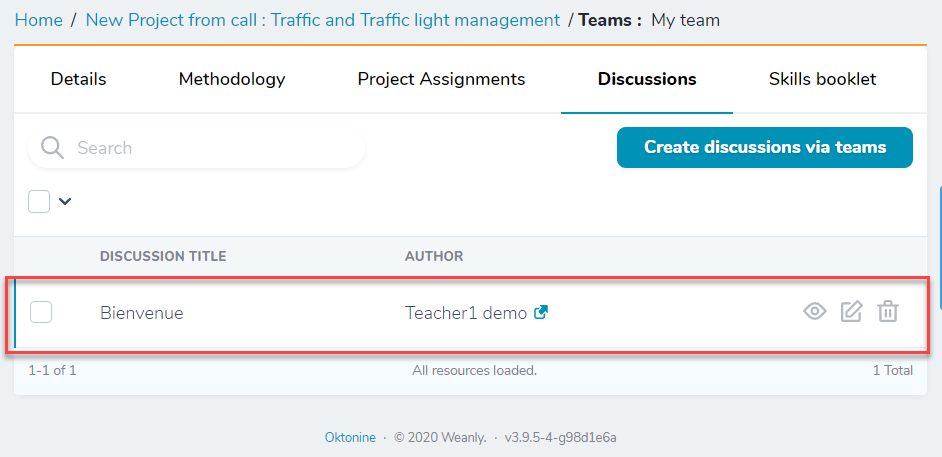View the Bienvenue discussion with eye icon
This screenshot has height=457, width=942.
point(815,312)
